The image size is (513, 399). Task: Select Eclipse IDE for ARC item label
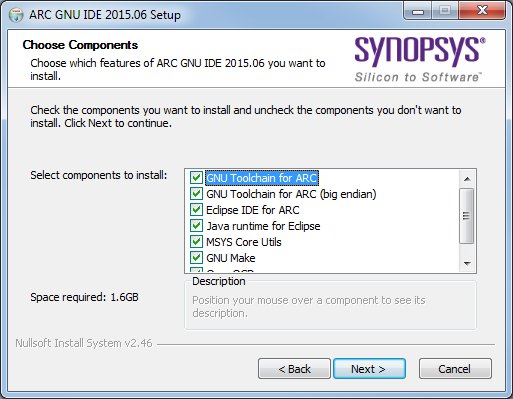[x=253, y=210]
